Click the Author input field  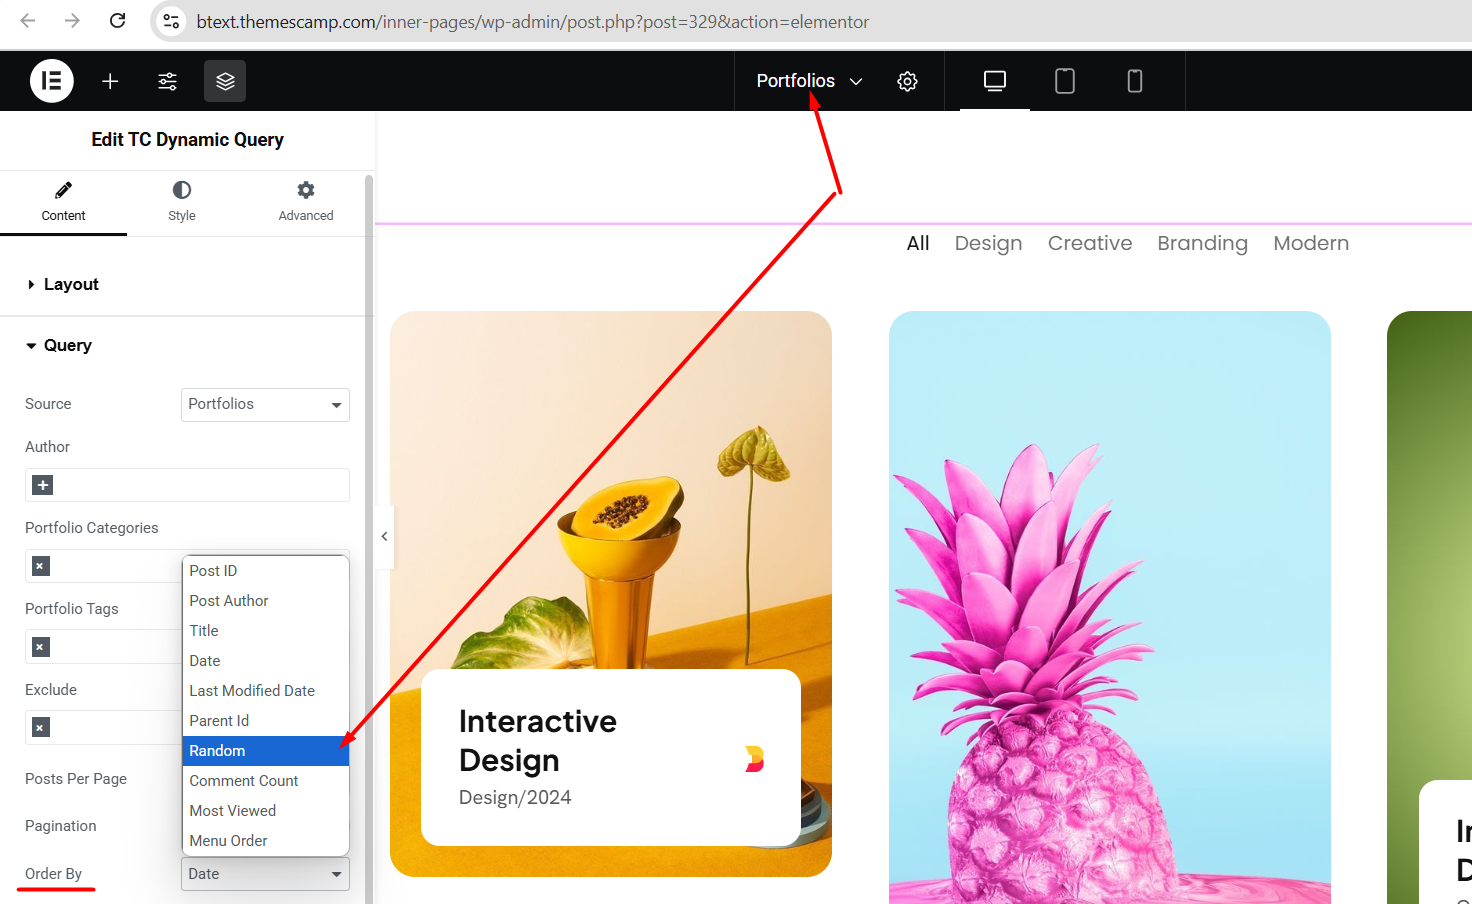tap(187, 485)
